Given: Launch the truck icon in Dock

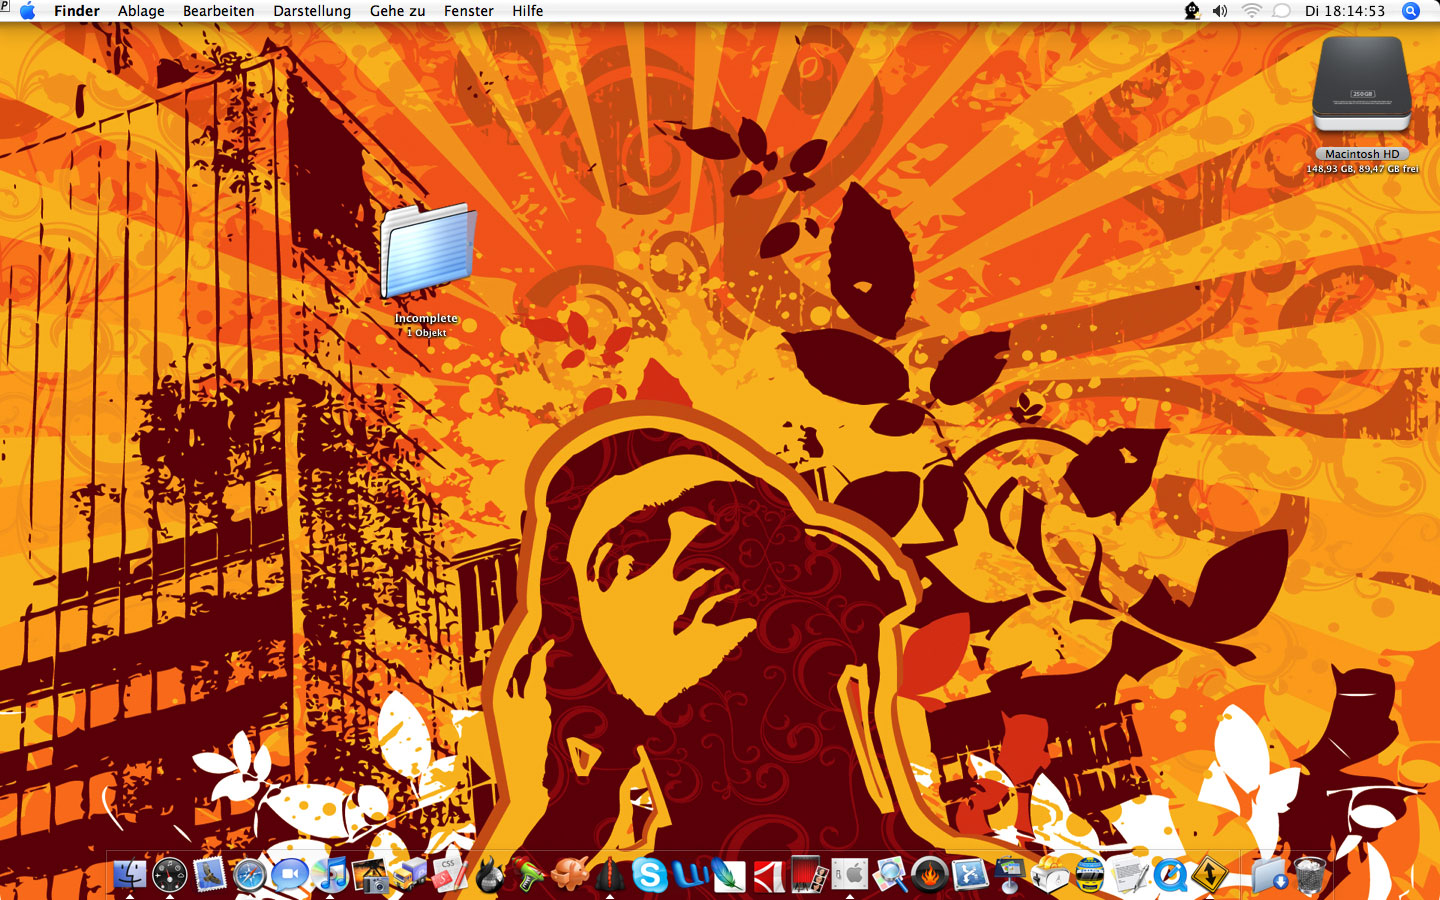Looking at the screenshot, I should point(410,875).
